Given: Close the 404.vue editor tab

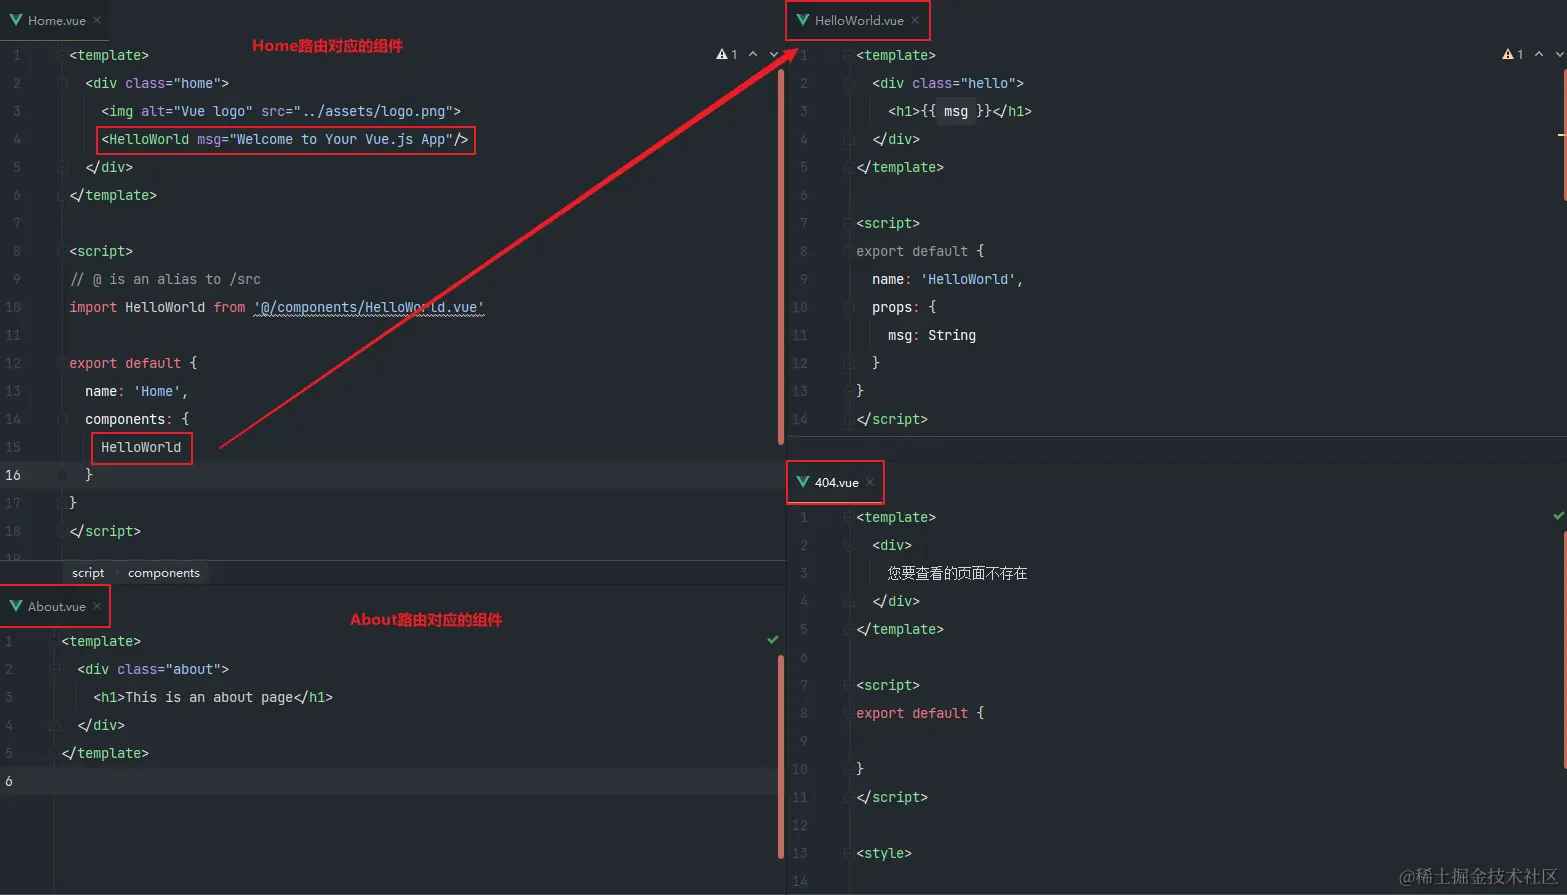Looking at the screenshot, I should [x=870, y=482].
